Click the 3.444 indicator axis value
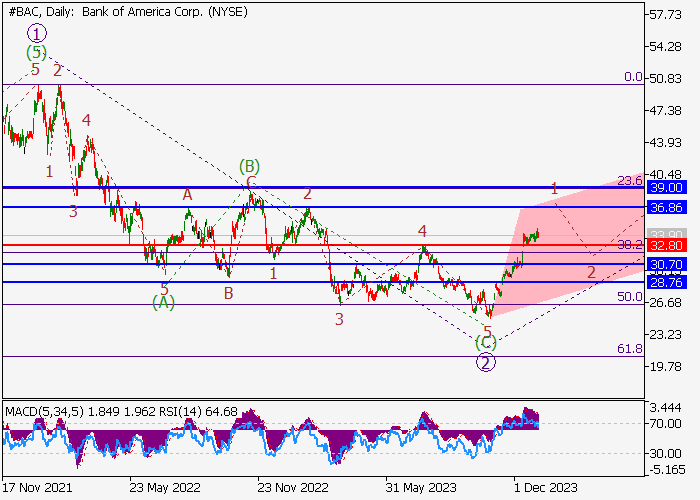 click(666, 408)
